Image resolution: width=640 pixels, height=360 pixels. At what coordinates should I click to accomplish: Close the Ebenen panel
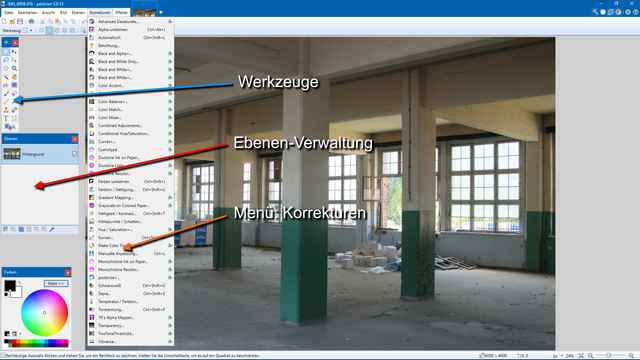(74, 139)
